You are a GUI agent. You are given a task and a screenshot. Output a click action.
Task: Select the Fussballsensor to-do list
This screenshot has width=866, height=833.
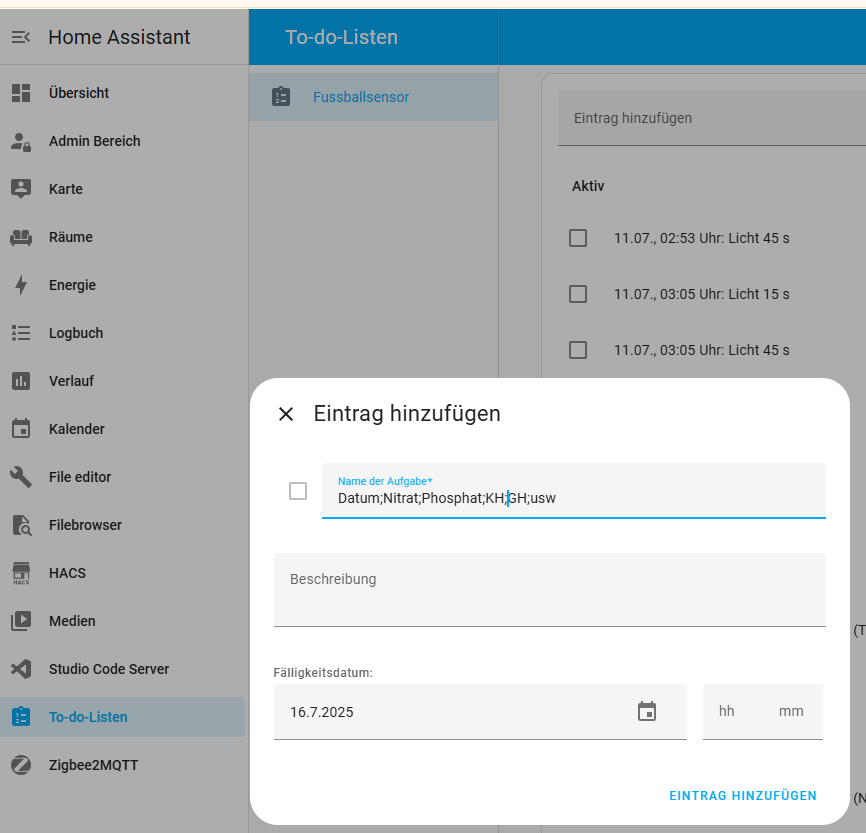click(361, 97)
